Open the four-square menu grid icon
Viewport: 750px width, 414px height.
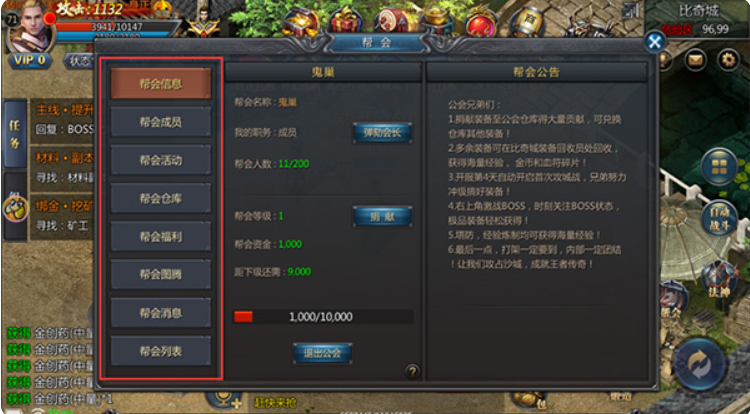pos(719,166)
